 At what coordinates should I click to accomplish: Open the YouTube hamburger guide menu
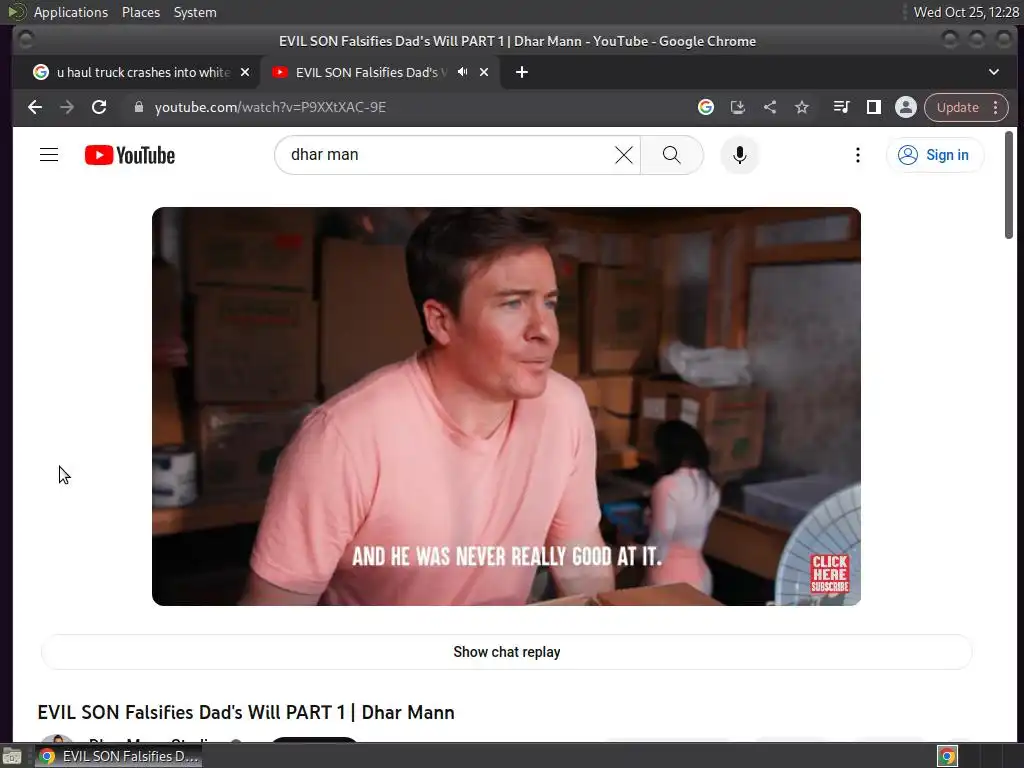pyautogui.click(x=49, y=155)
